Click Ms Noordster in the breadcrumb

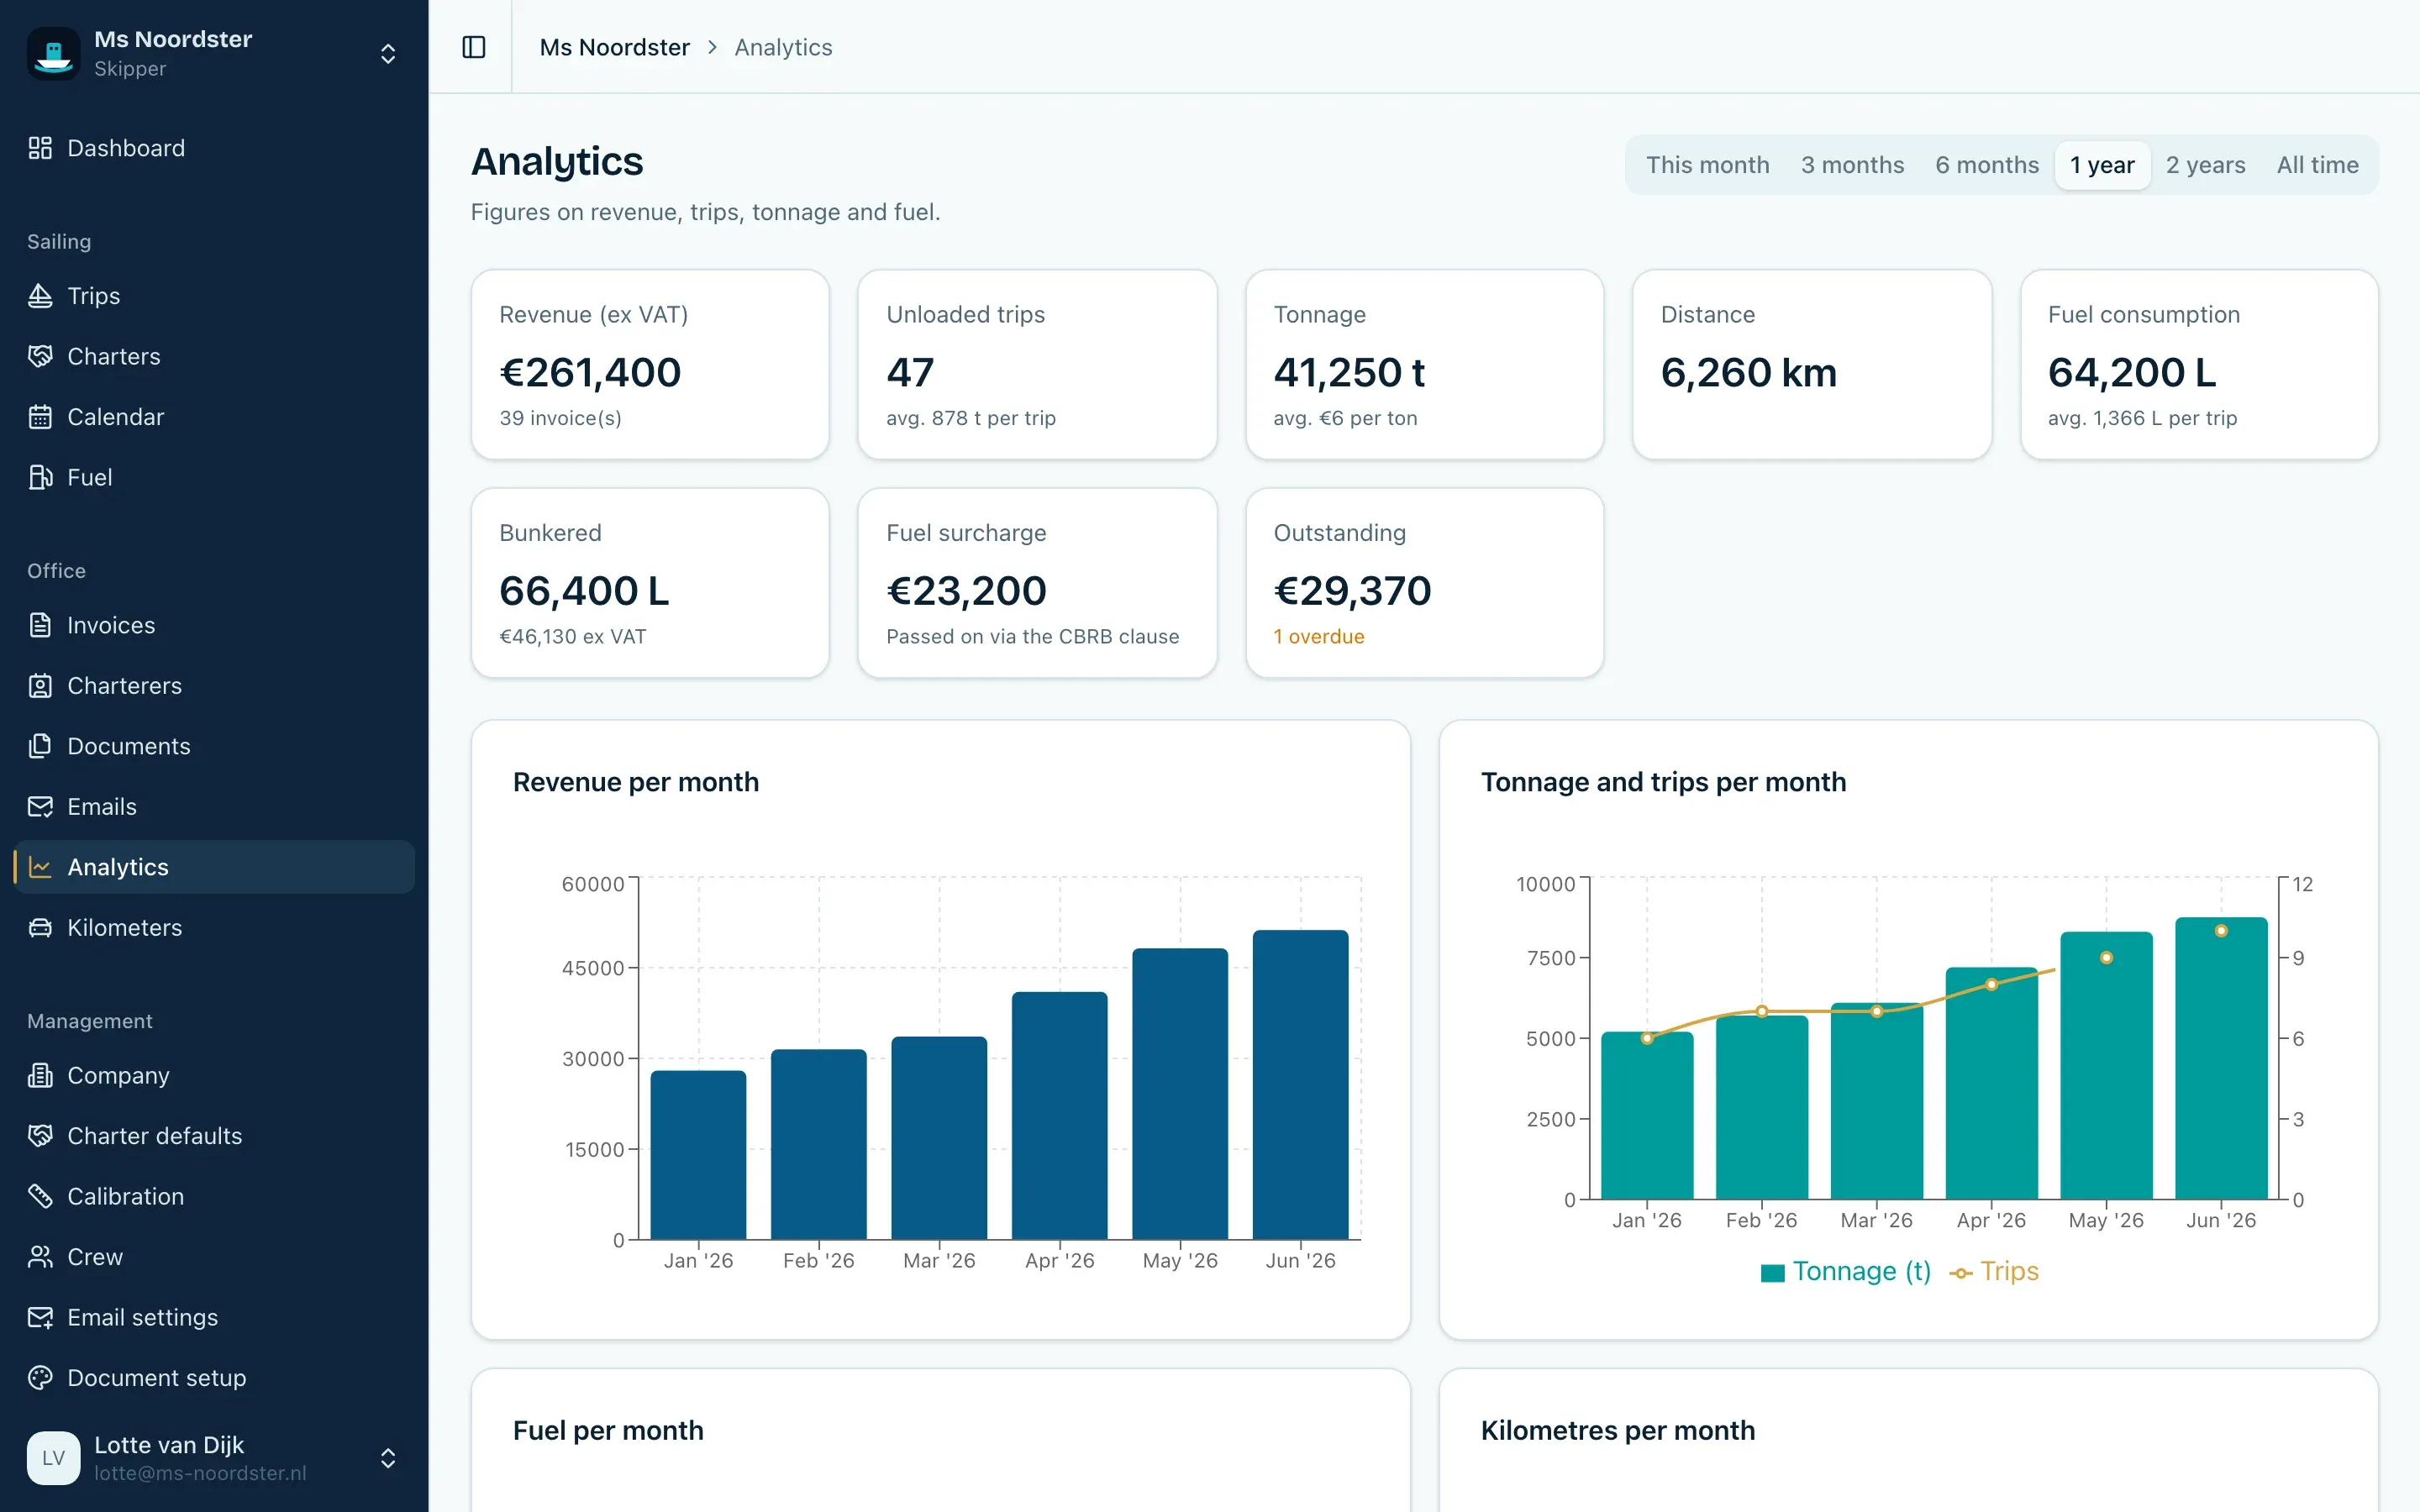point(614,47)
